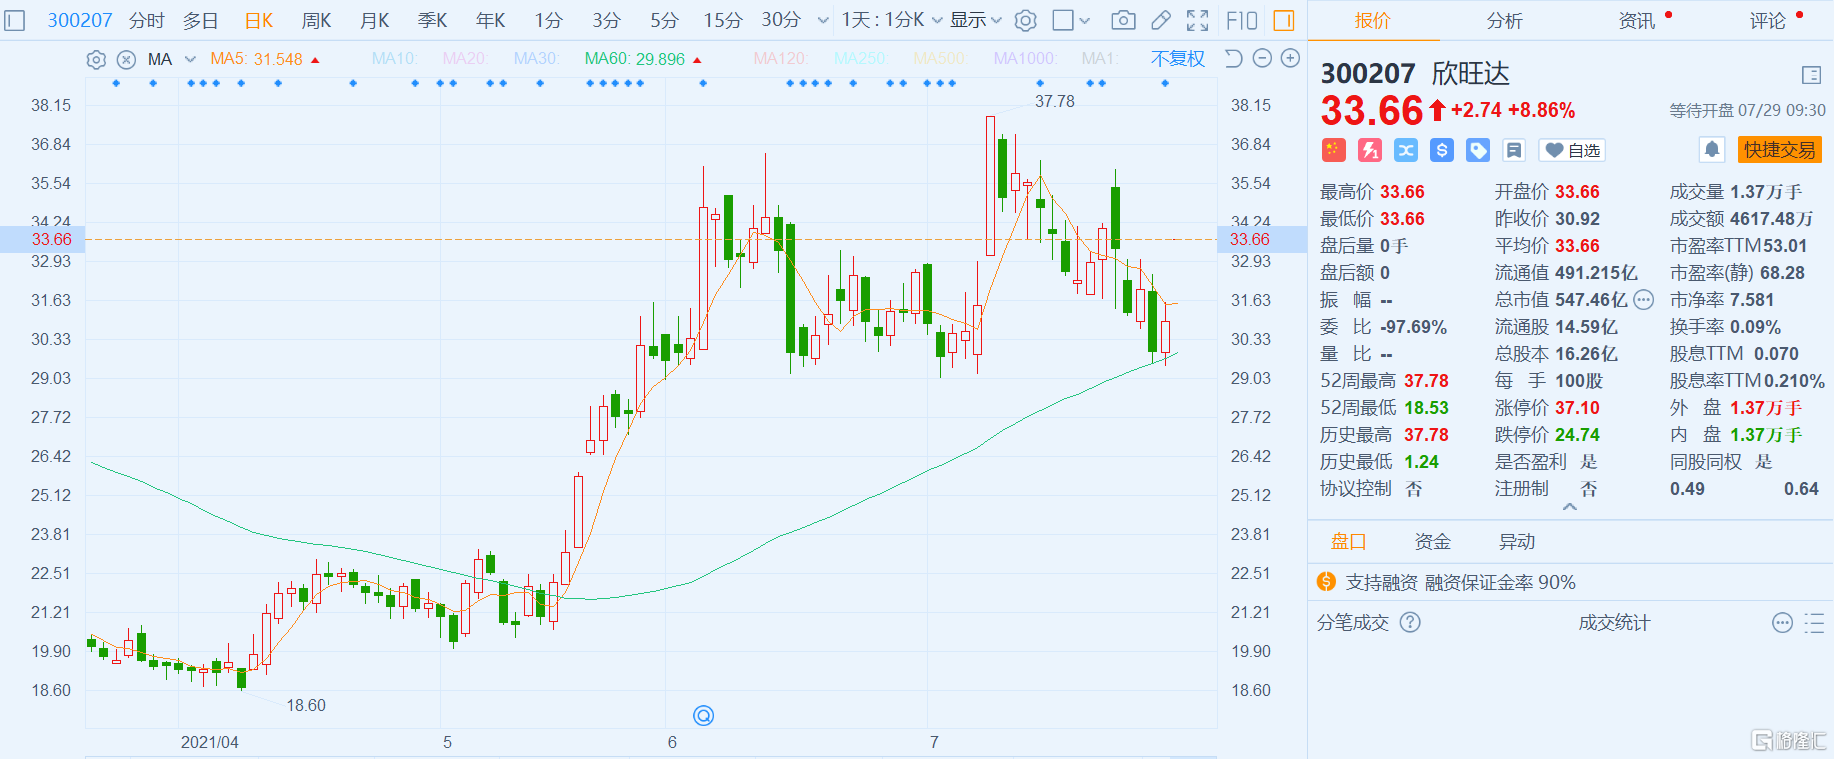This screenshot has height=759, width=1834.
Task: Open chart settings gear in top toolbar
Action: pyautogui.click(x=1025, y=20)
